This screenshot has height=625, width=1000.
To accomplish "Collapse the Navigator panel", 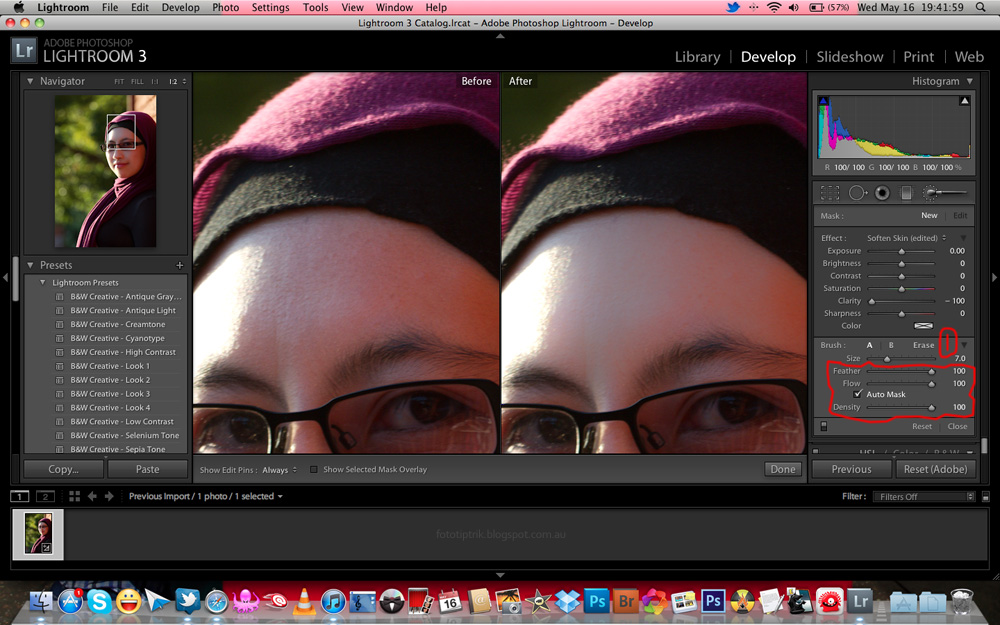I will [30, 81].
